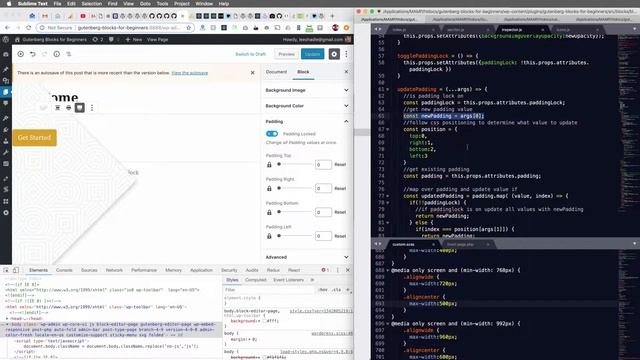Switch to Block tab in sidebar

pos(303,72)
